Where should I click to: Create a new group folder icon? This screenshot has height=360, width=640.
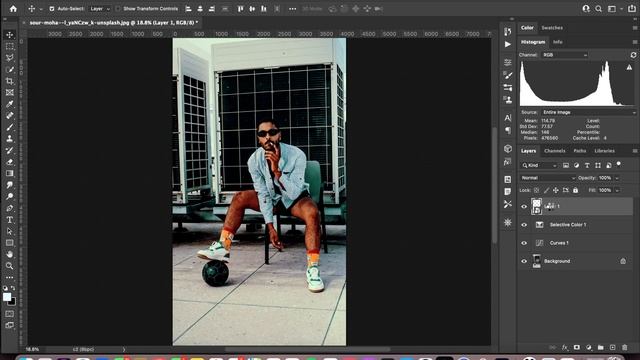600,347
